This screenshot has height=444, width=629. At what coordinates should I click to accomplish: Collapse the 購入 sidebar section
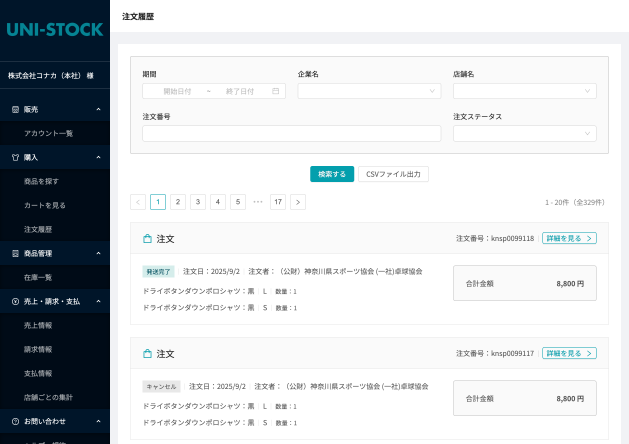click(x=98, y=157)
